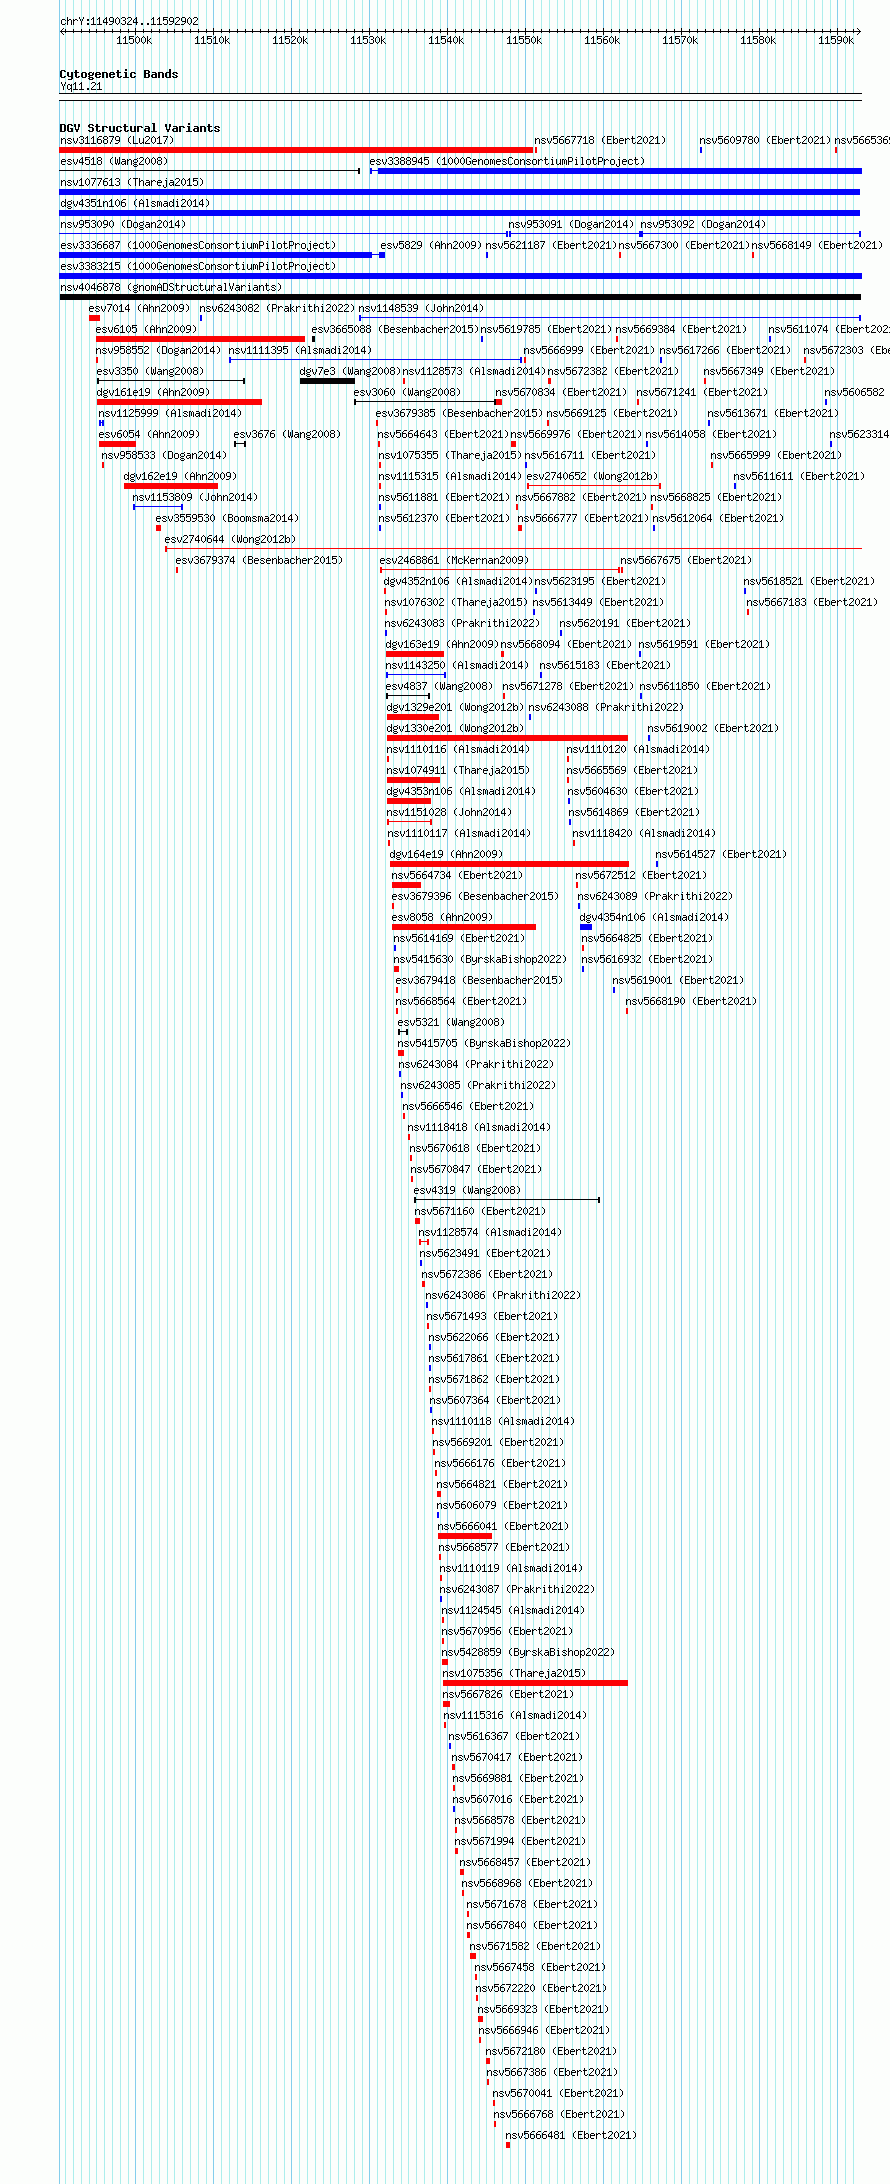Open the dgv4351n106 (Alsmadi2014) variant entry
The height and width of the screenshot is (2184, 890).
[135, 203]
